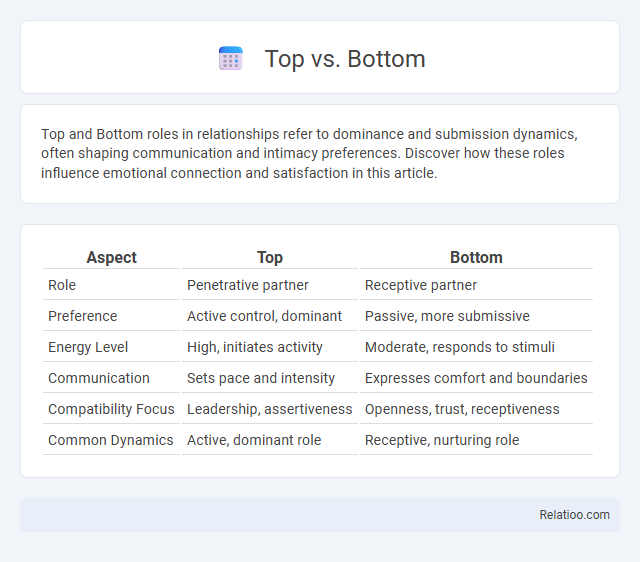Viewport: 640px width, 562px height.
Task: Click the 'Bottom' column header
Action: (476, 258)
